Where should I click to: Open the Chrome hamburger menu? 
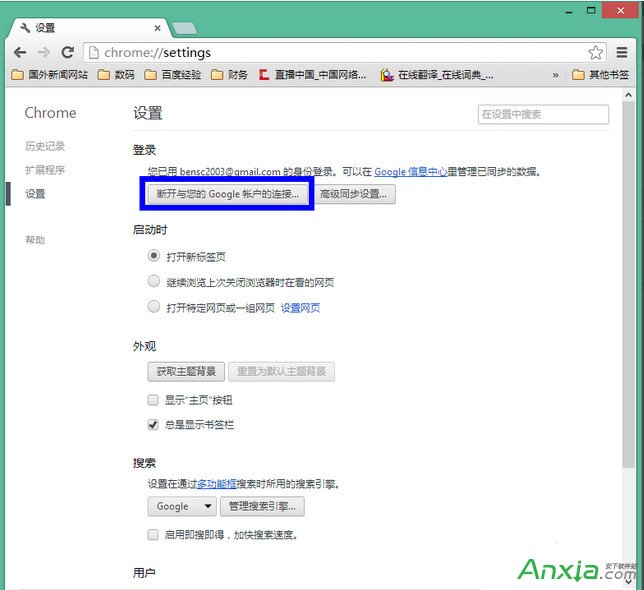(x=622, y=53)
